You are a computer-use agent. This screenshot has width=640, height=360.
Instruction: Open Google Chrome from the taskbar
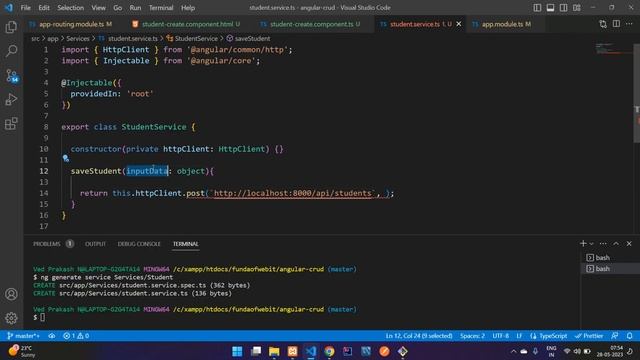coord(329,351)
